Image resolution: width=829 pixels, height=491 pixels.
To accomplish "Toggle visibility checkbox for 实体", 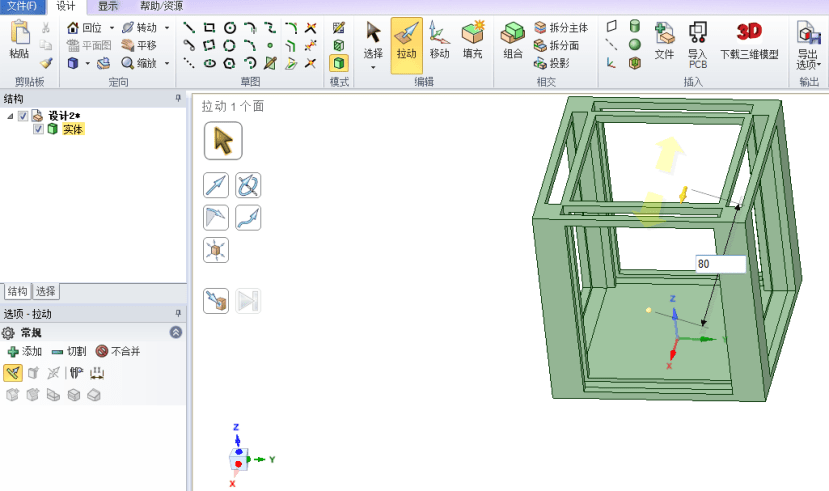I will click(38, 129).
